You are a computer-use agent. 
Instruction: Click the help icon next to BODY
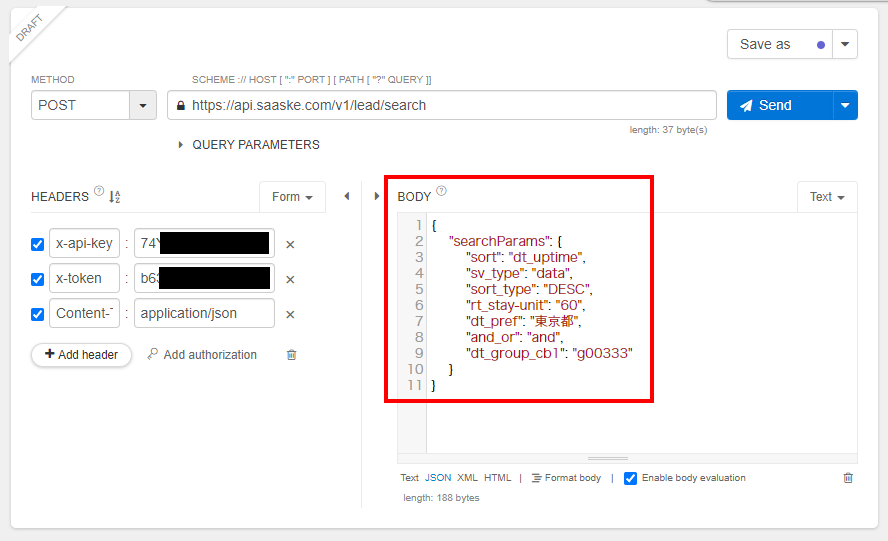[441, 192]
